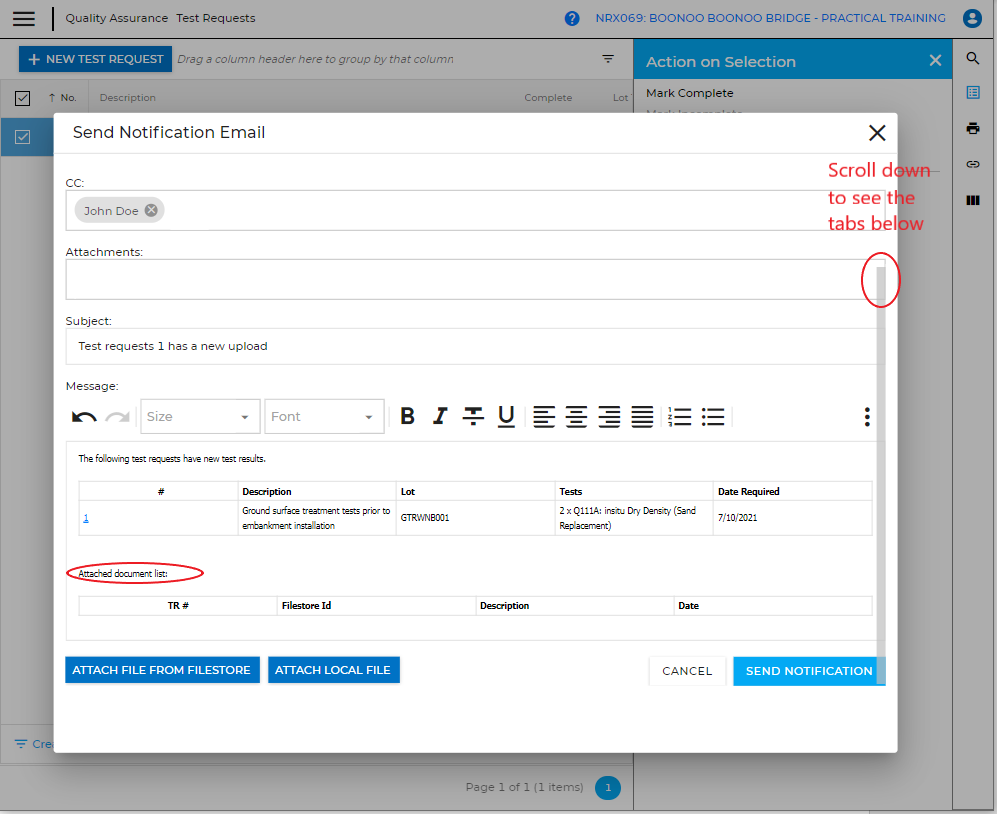The image size is (997, 814).
Task: Expand the Font dropdown
Action: point(325,417)
